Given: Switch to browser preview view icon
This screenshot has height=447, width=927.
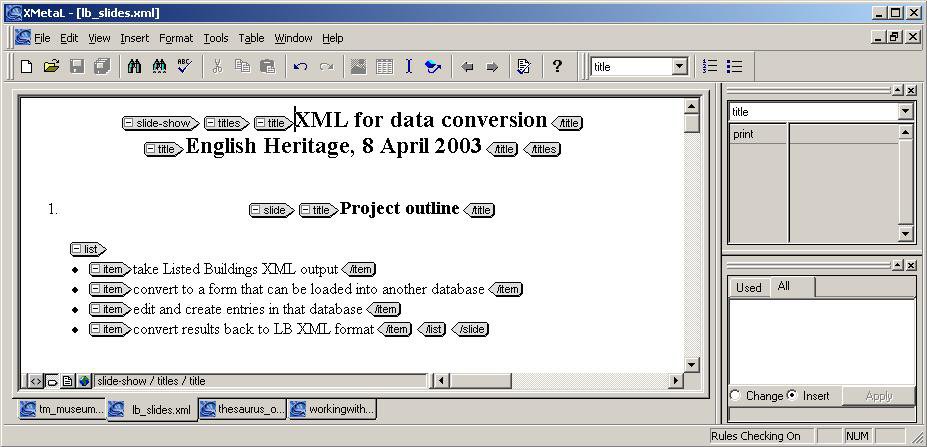Looking at the screenshot, I should coord(84,381).
